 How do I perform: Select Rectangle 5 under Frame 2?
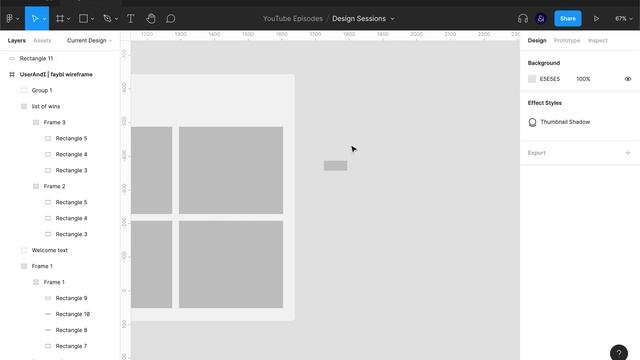71,202
